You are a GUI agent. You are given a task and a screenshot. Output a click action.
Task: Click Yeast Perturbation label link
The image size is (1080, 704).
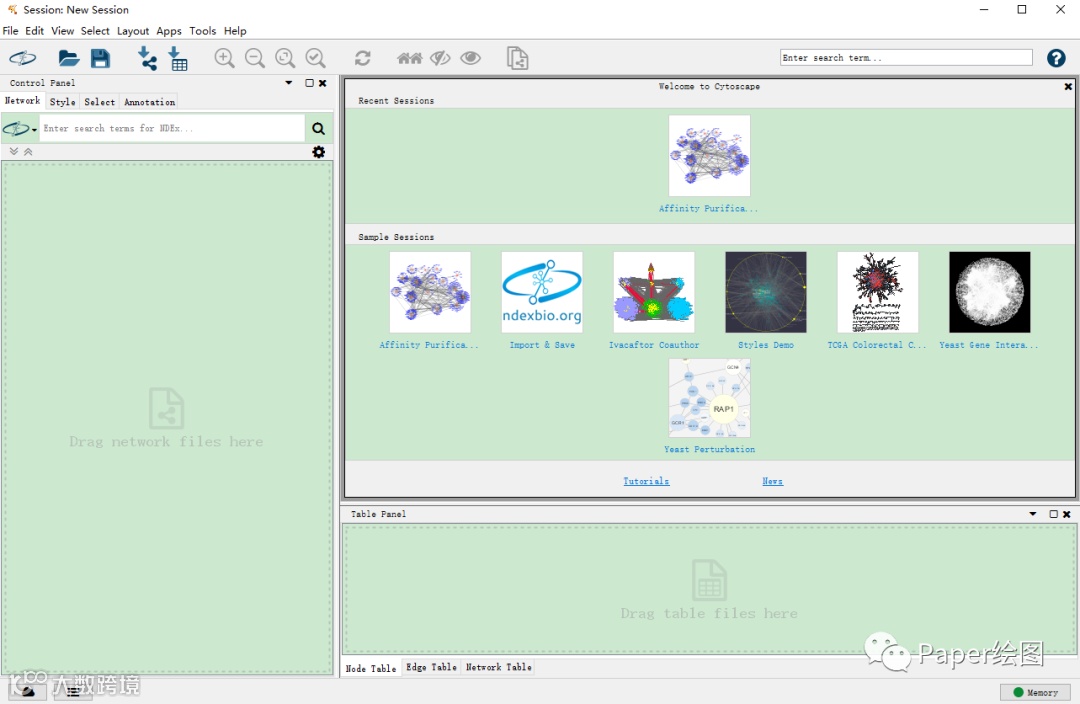pyautogui.click(x=709, y=449)
